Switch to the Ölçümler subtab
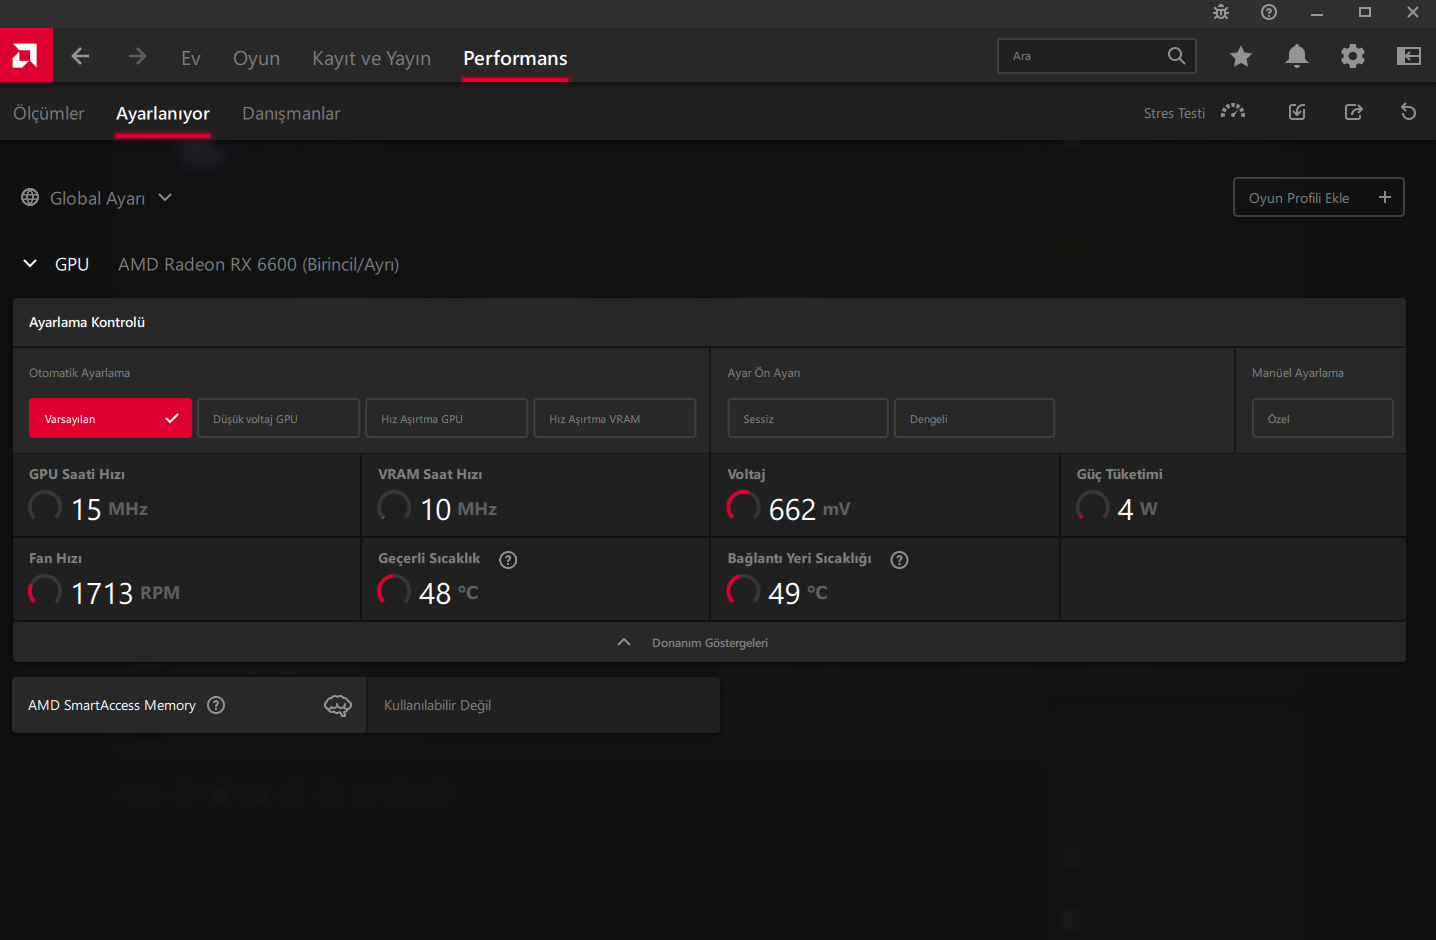The width and height of the screenshot is (1436, 940). click(x=49, y=113)
